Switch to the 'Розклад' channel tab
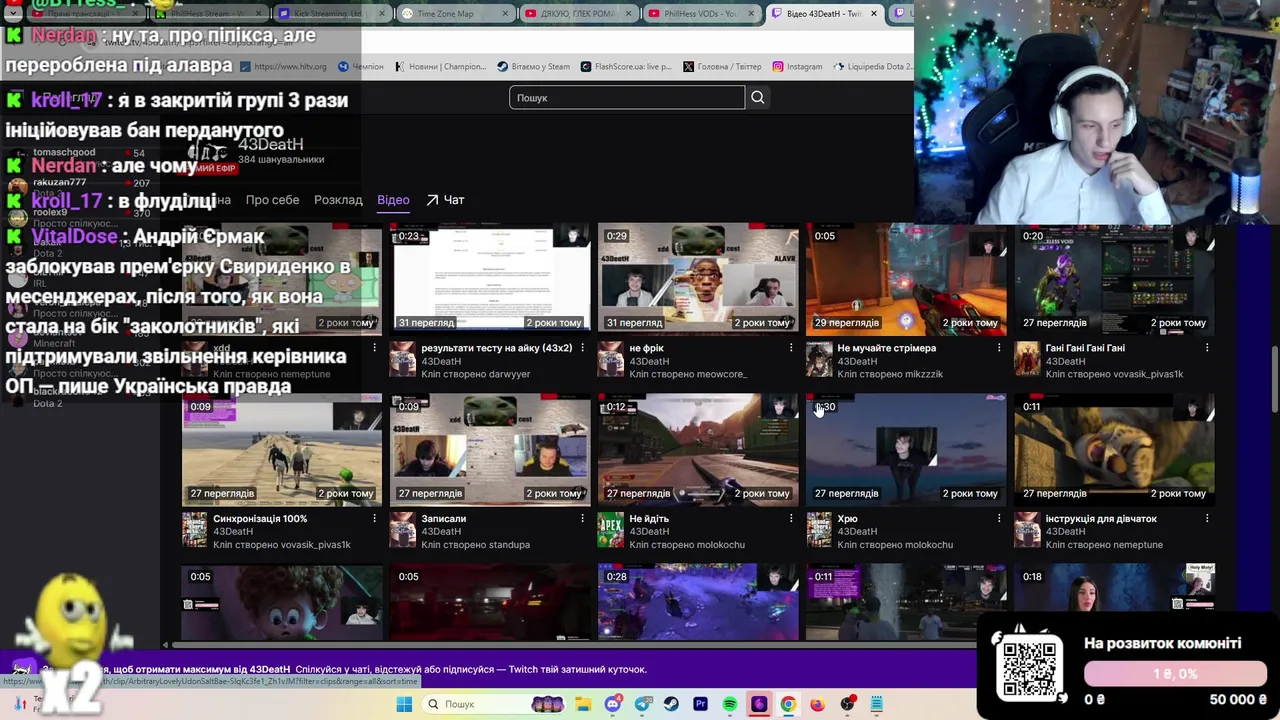Viewport: 1280px width, 720px height. click(338, 200)
